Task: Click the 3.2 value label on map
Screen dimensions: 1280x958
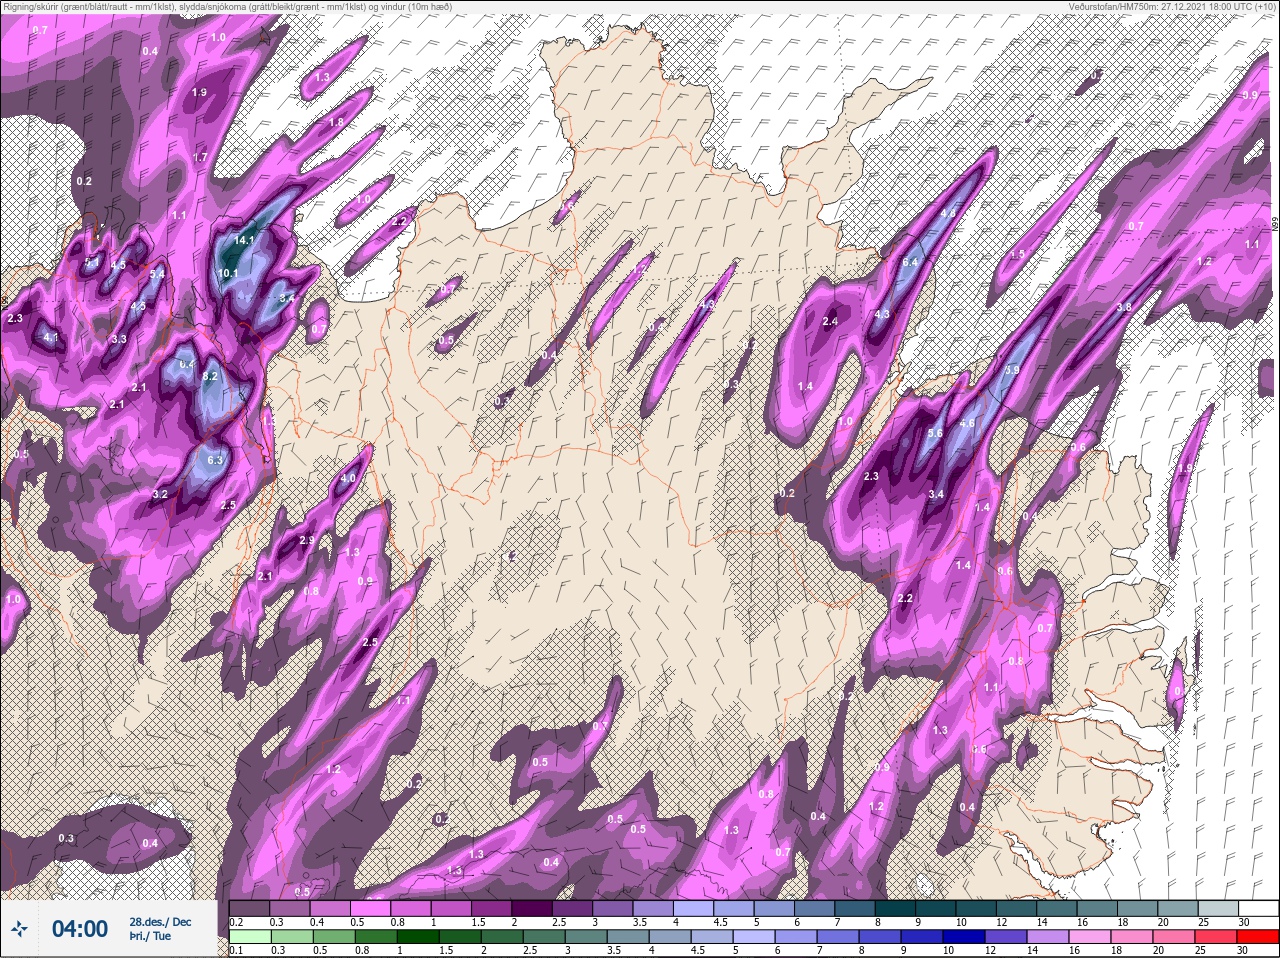Action: [160, 494]
